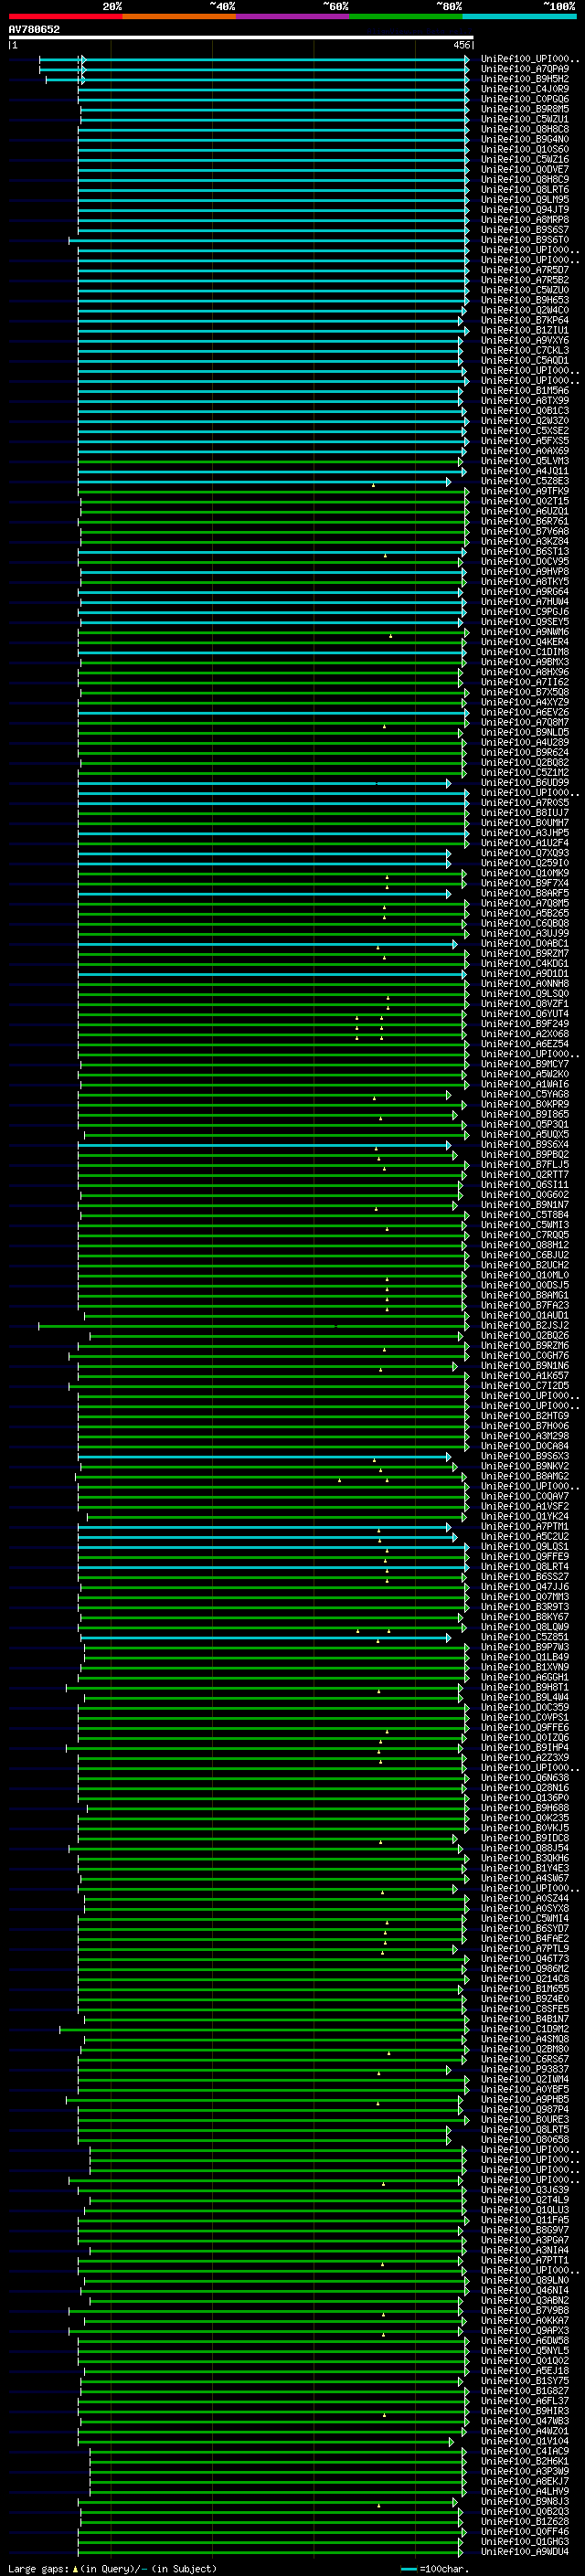
Task: Open hit UniRef100_Q01Q02
Action: (525, 2361)
